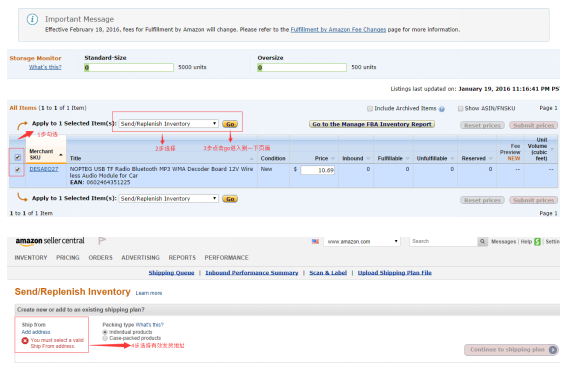The image size is (587, 370).
Task: Click the Amazon Seller Central logo
Action: 50,241
